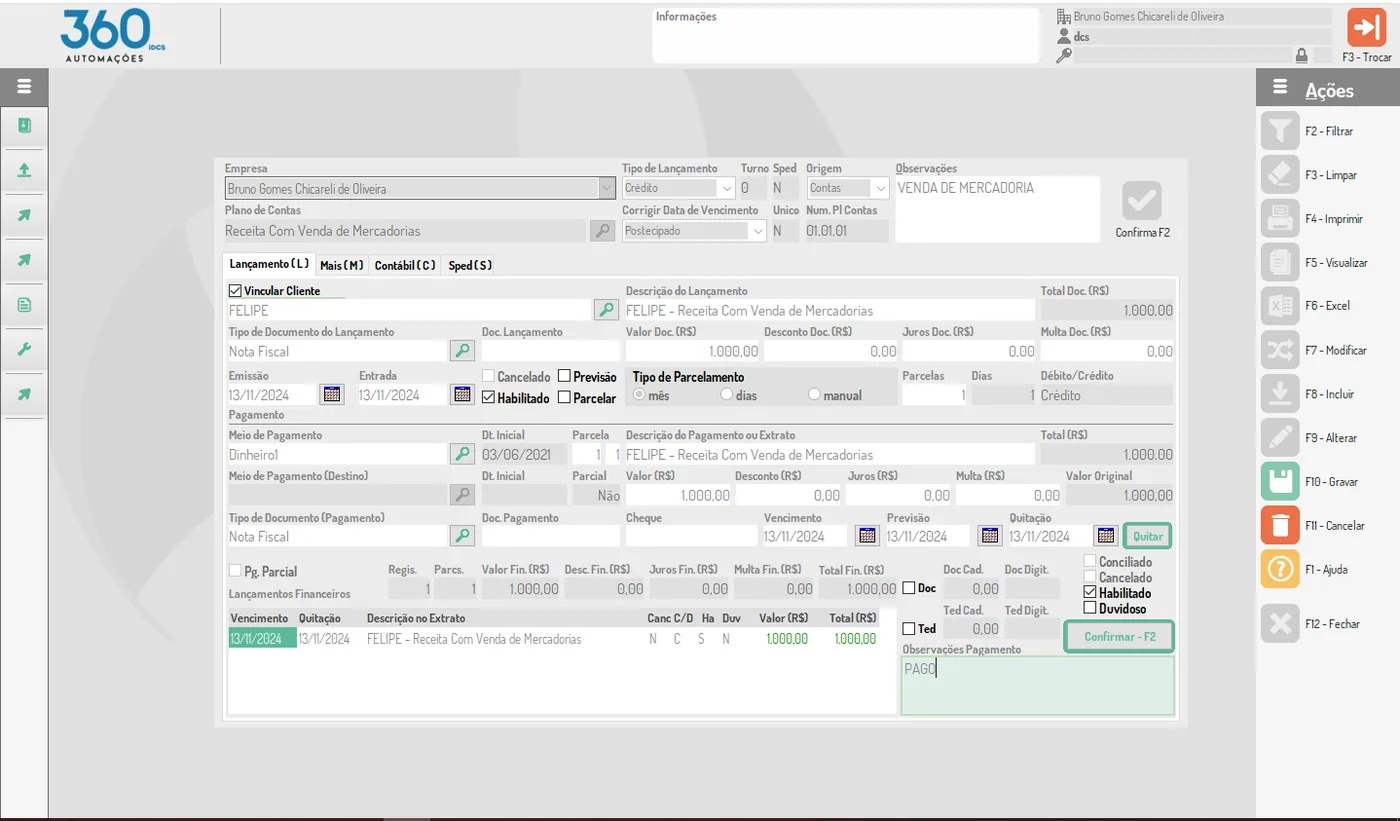The width and height of the screenshot is (1400, 821).
Task: Click the wrench icon in left sidebar
Action: (x=24, y=349)
